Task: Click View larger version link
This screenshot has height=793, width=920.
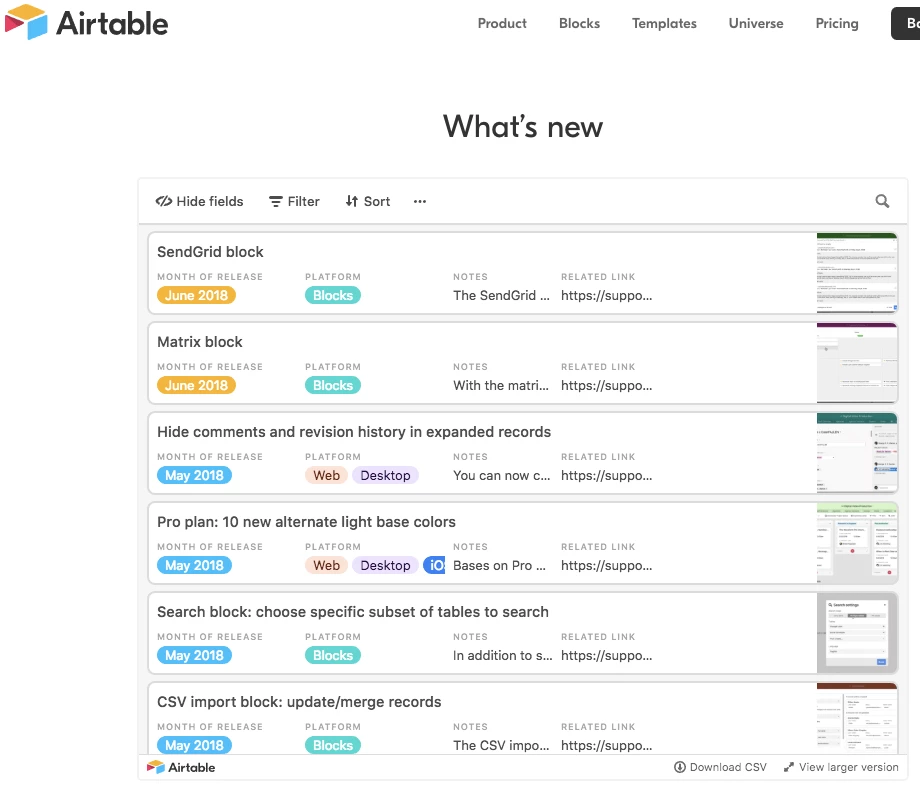Action: 841,767
